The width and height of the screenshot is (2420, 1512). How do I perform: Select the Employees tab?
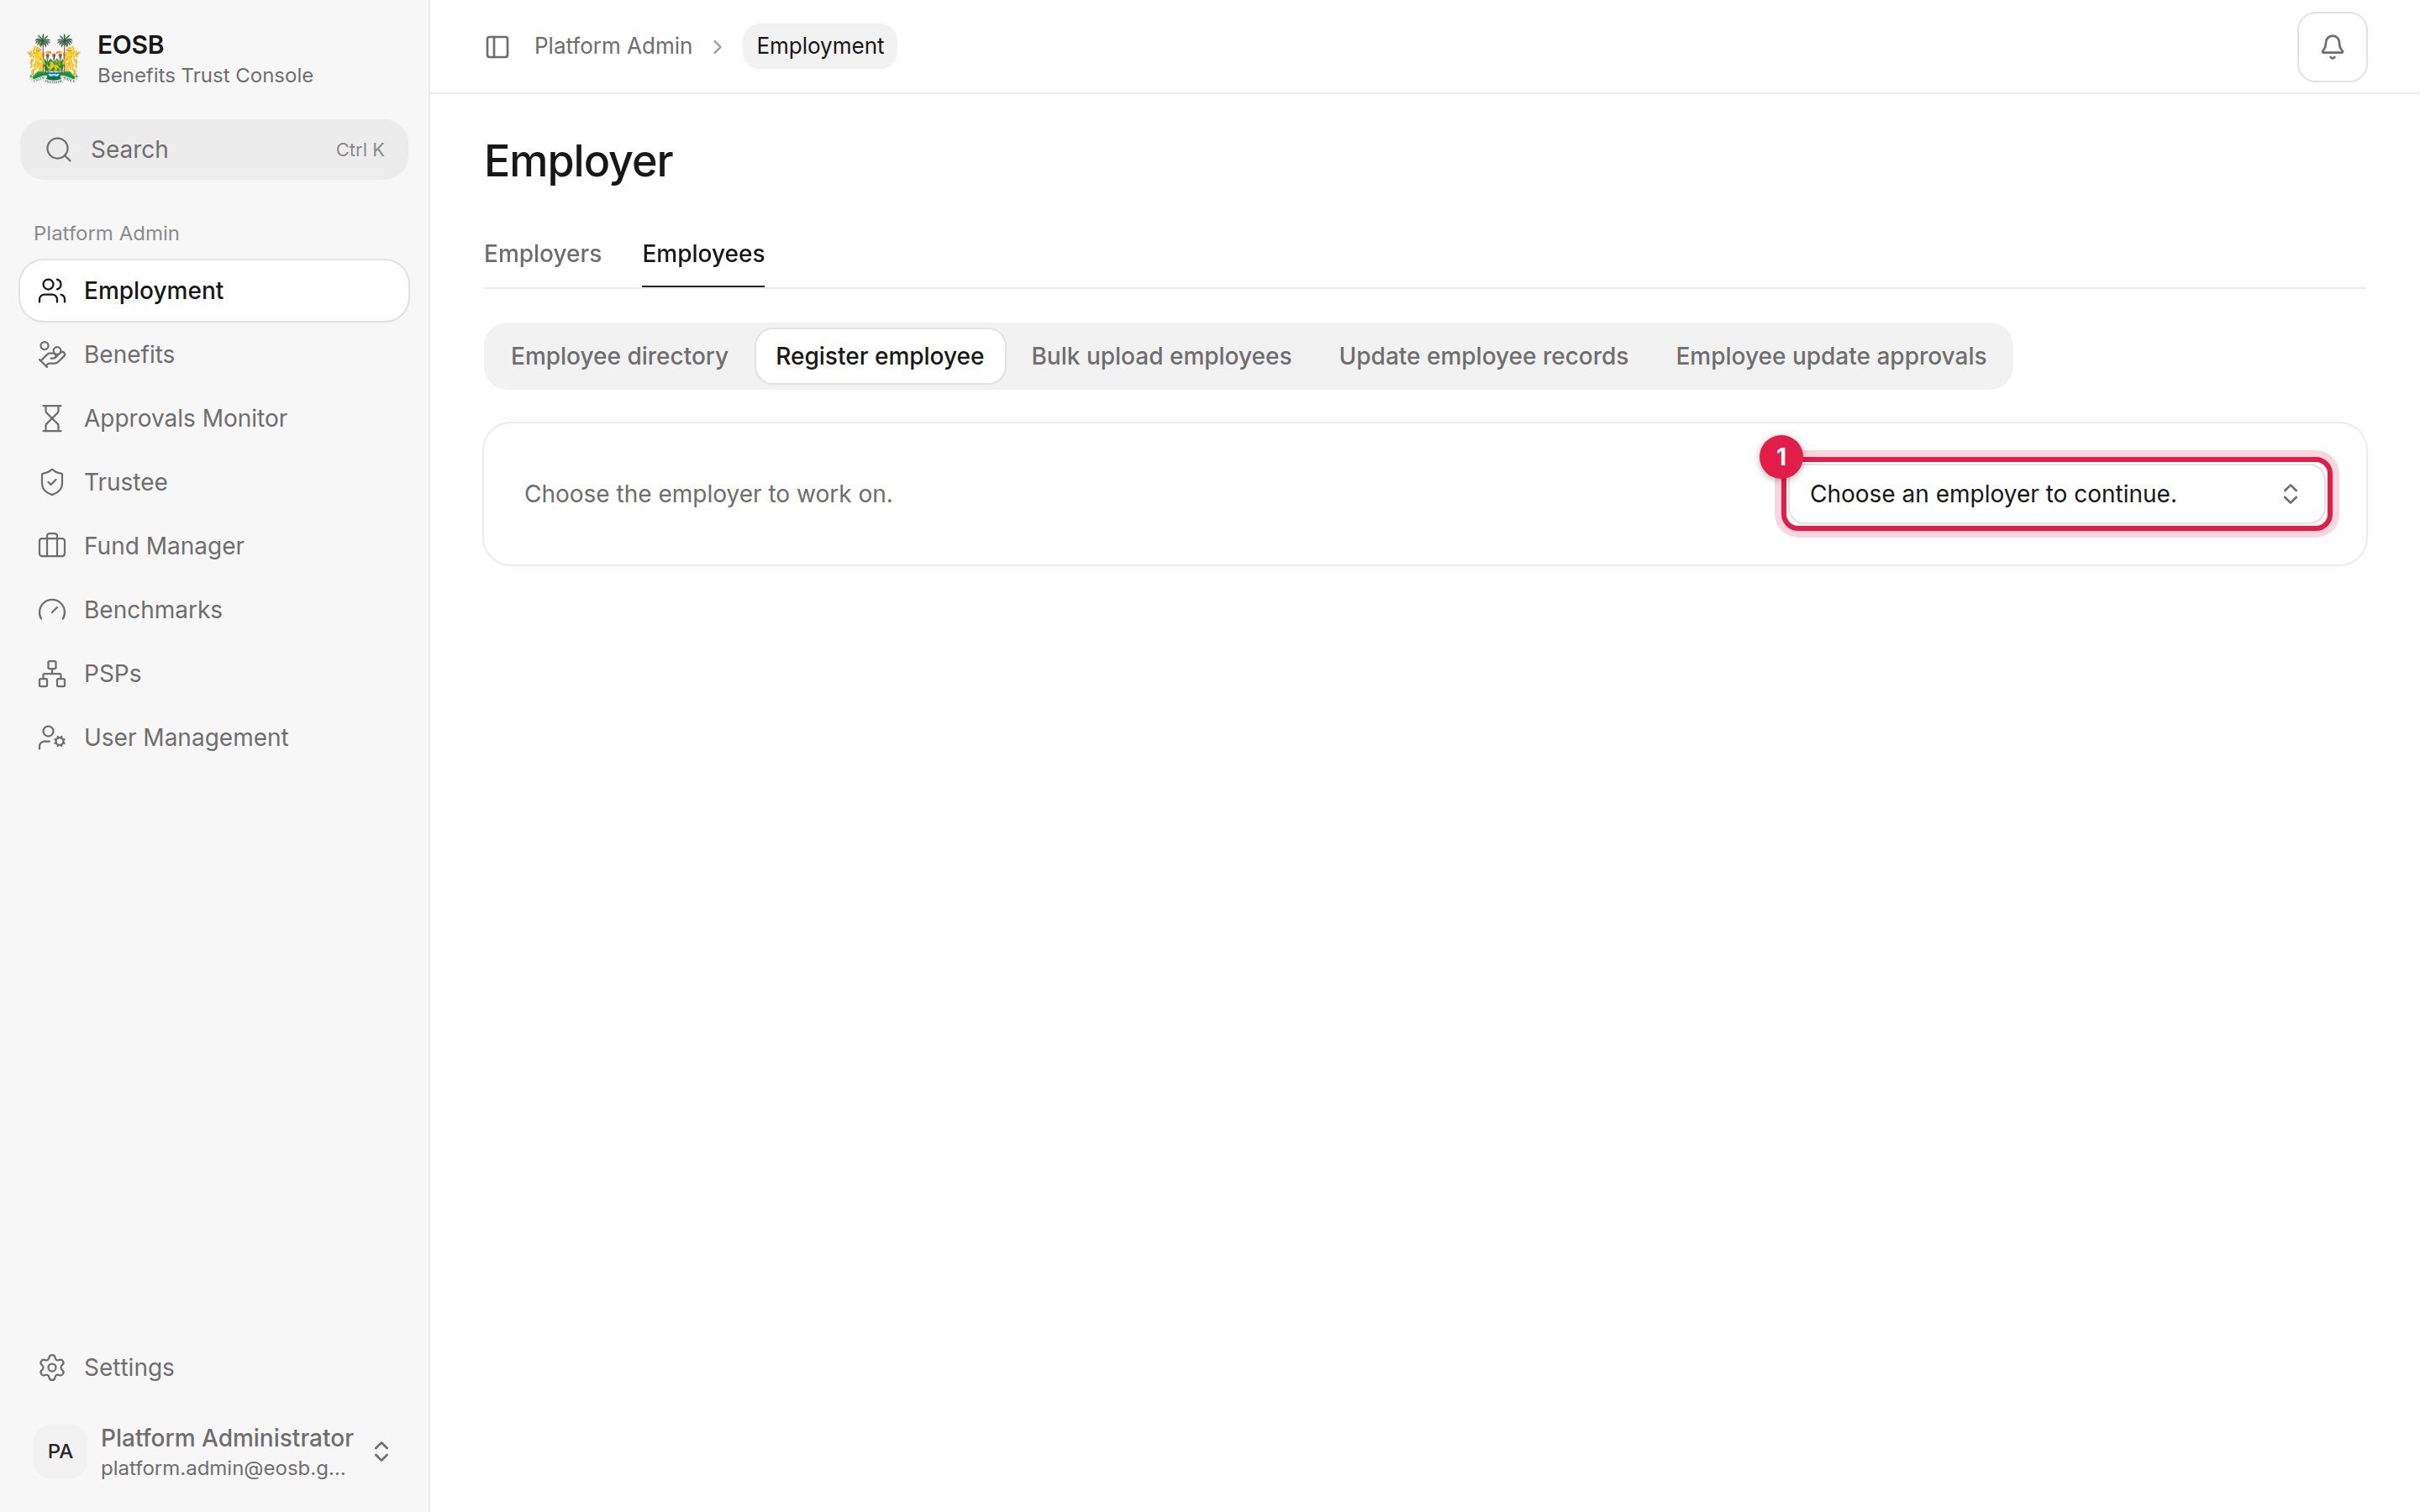click(703, 254)
